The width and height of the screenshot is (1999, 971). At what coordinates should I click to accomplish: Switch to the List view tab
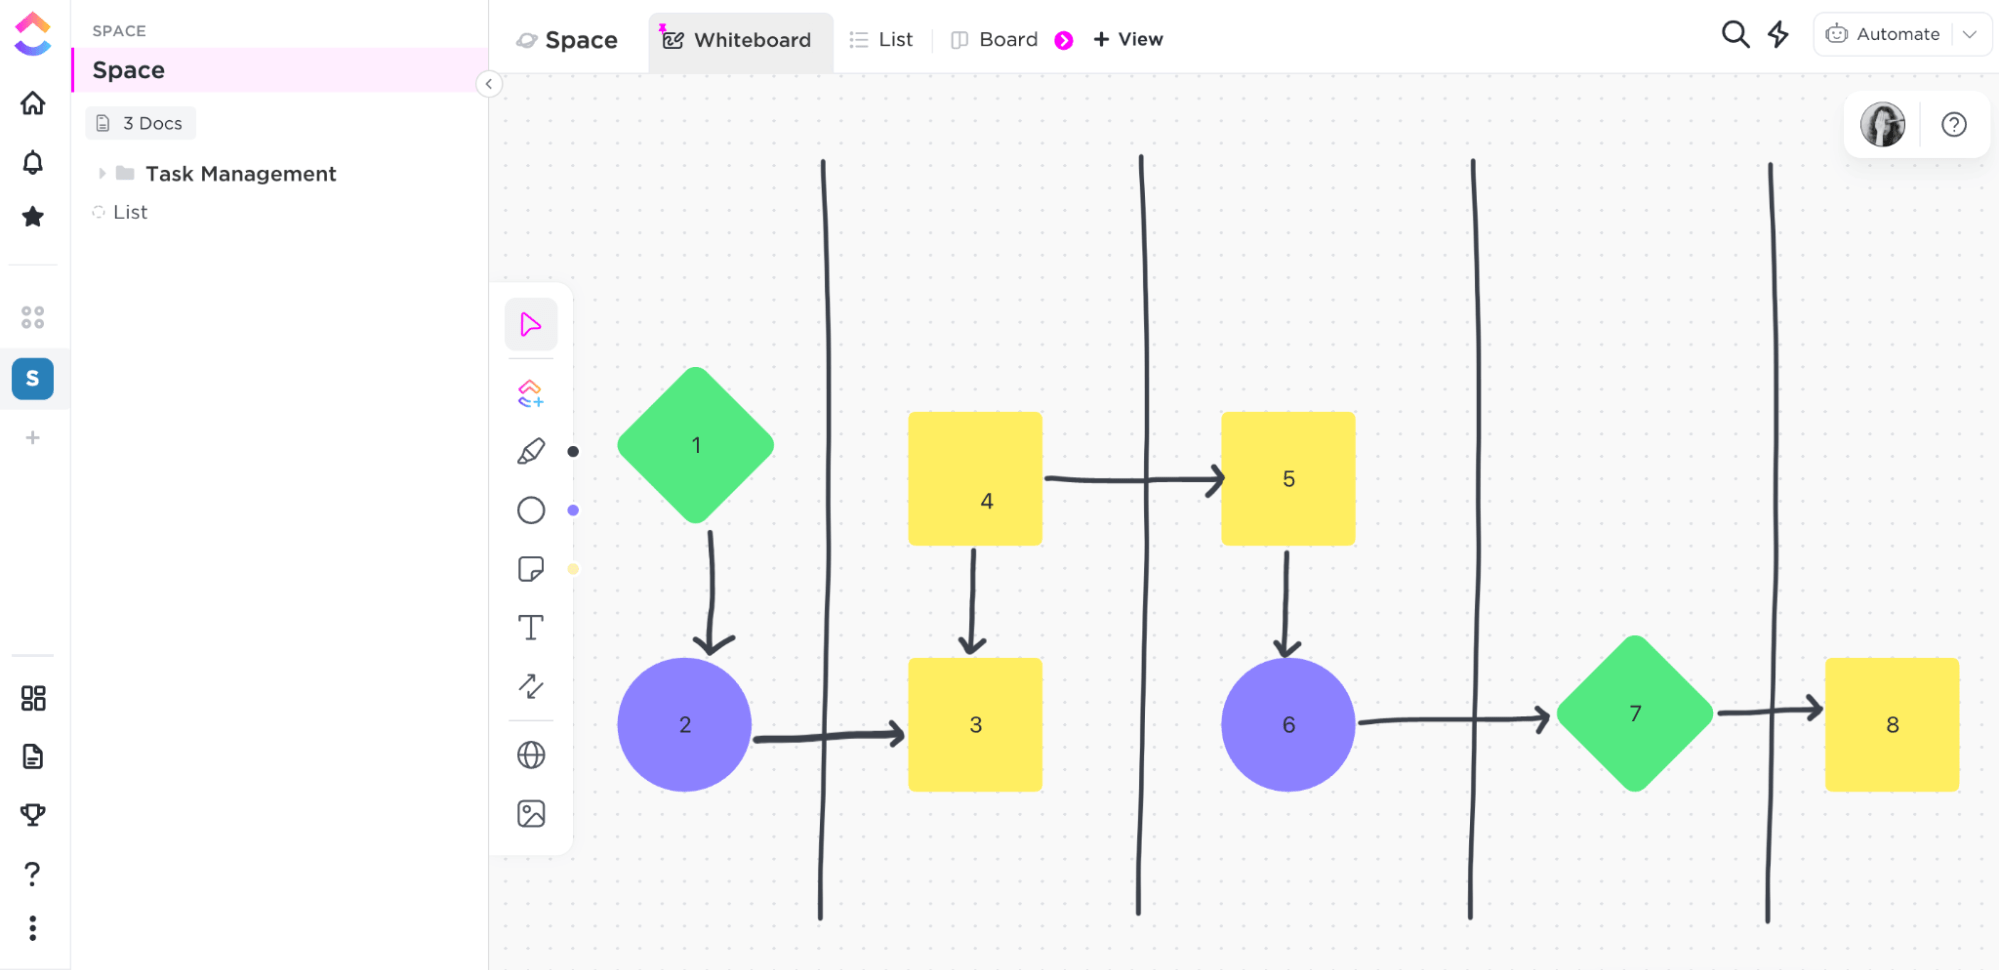coord(881,40)
